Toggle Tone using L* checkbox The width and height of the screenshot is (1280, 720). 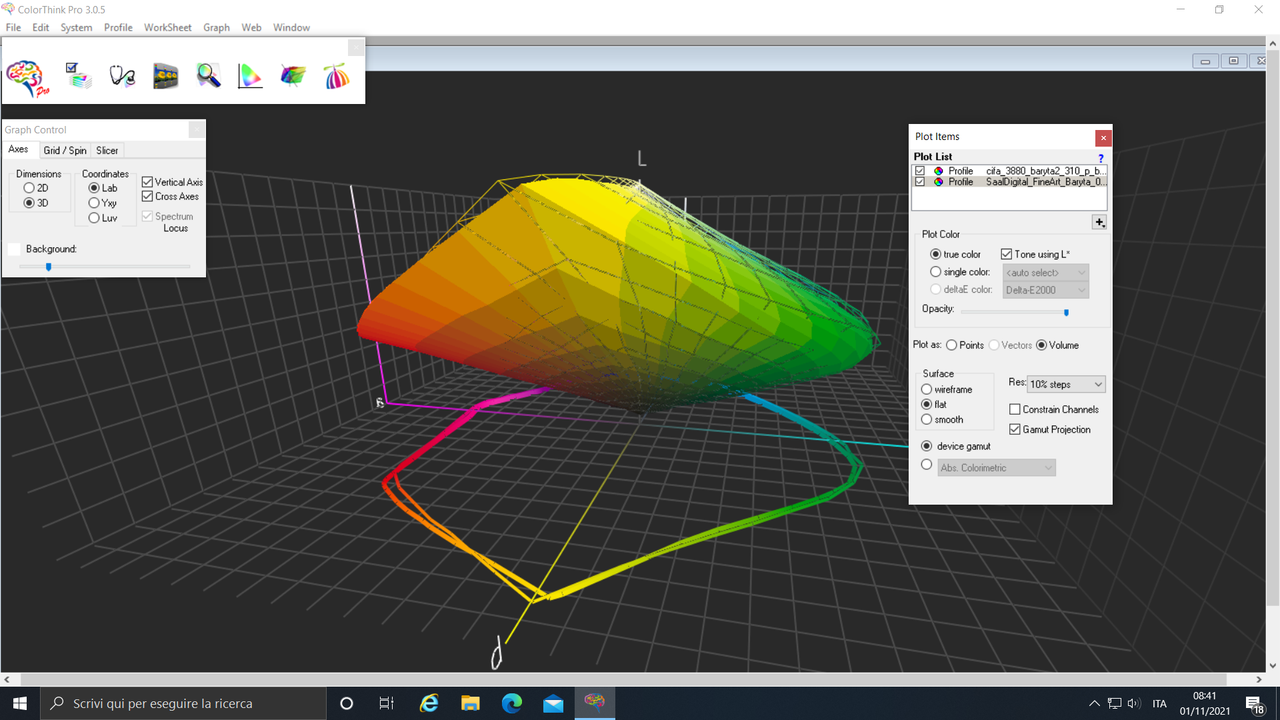[x=1007, y=254]
